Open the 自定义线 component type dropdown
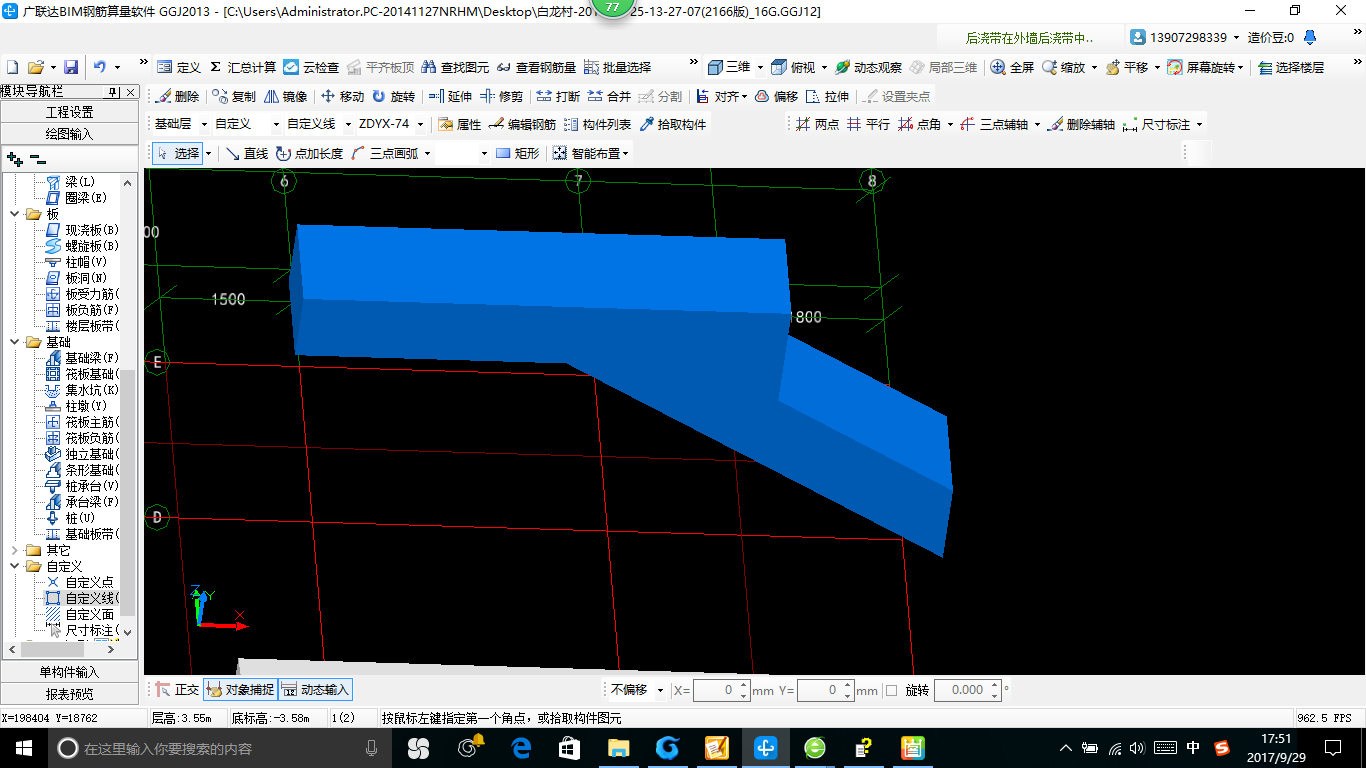Screen dimensions: 1366x768 click(x=349, y=124)
